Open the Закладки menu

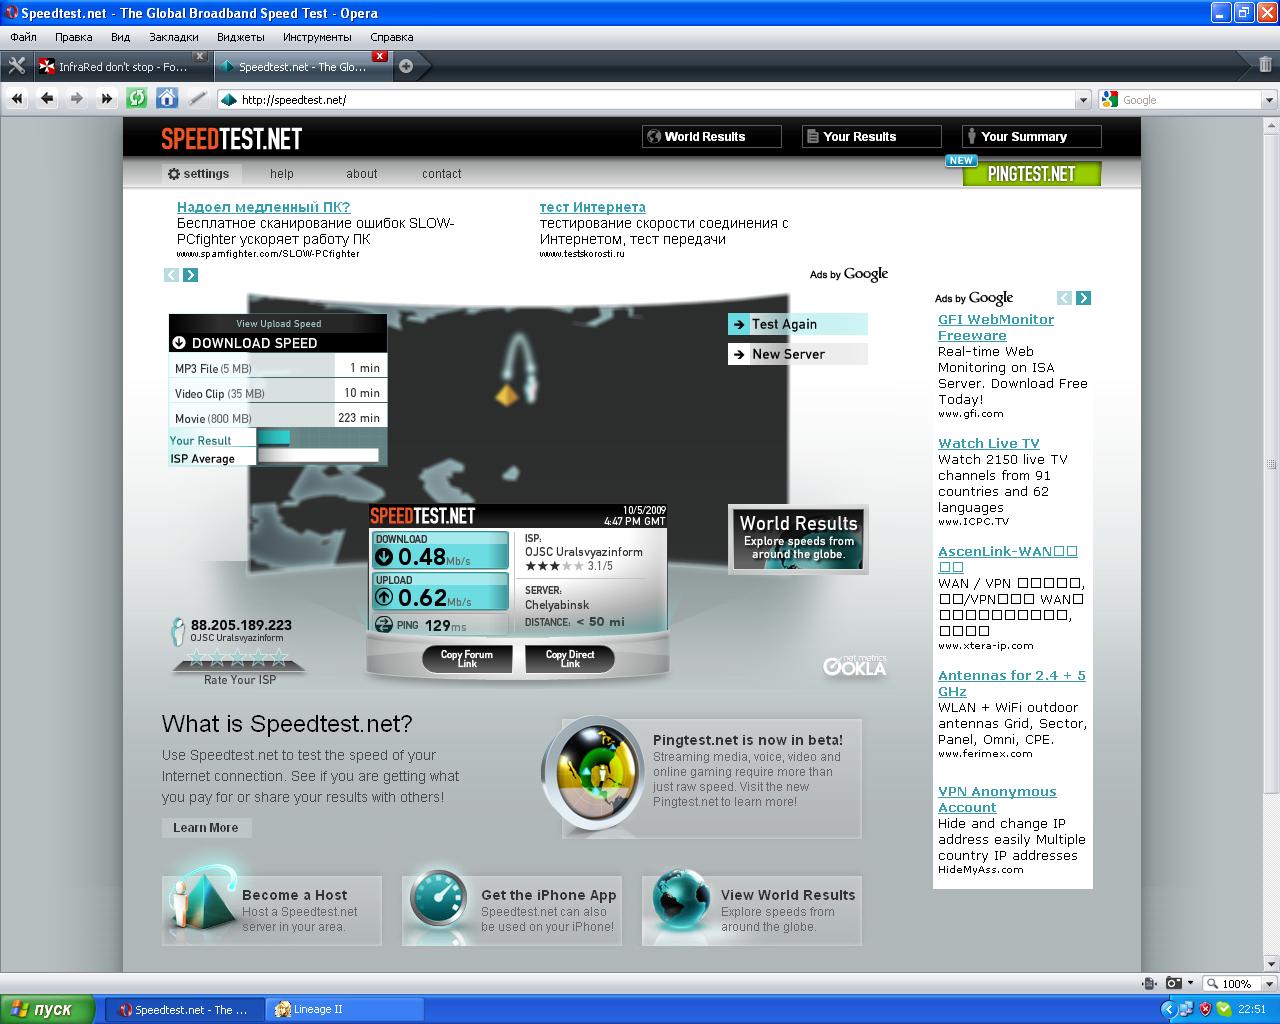click(x=174, y=37)
